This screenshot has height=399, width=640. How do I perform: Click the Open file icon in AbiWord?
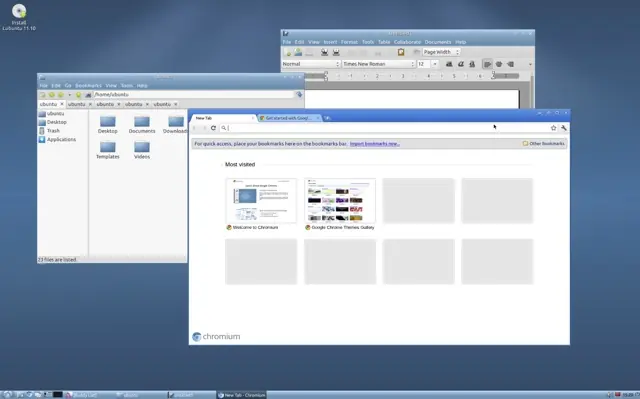pos(298,52)
